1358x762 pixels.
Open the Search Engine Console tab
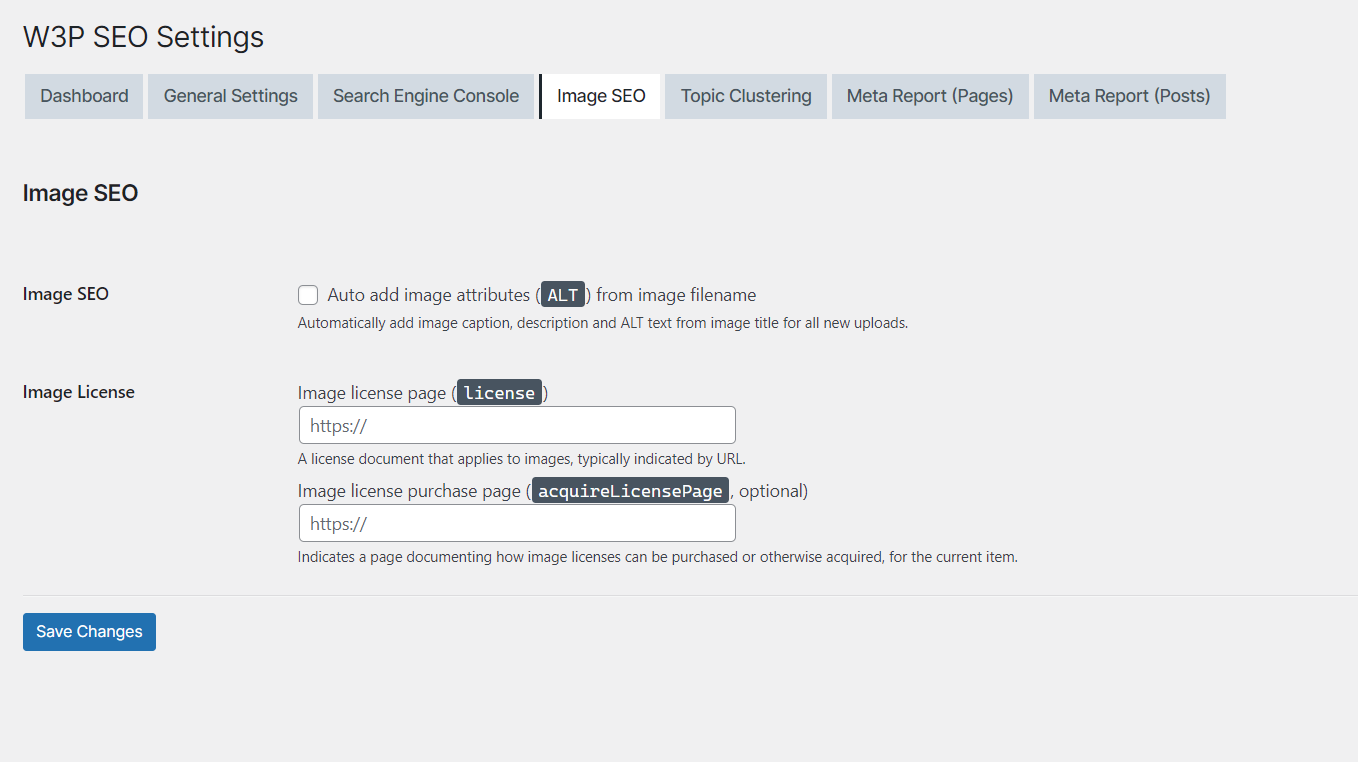[x=426, y=96]
